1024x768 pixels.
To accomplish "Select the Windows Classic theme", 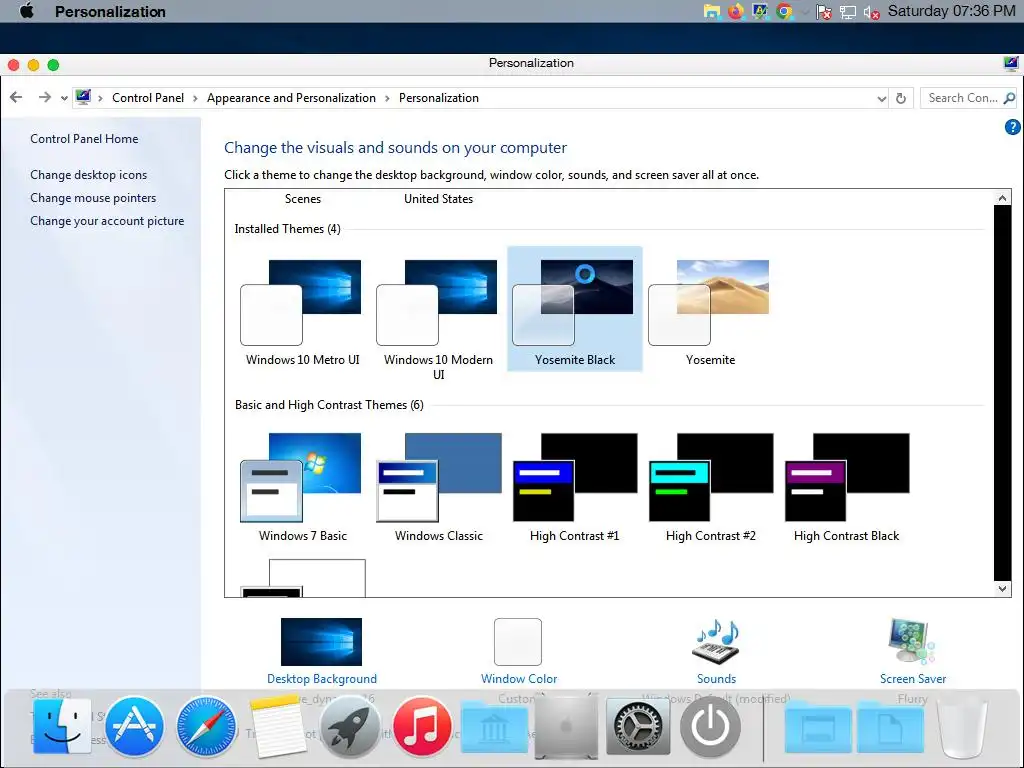I will click(x=438, y=487).
